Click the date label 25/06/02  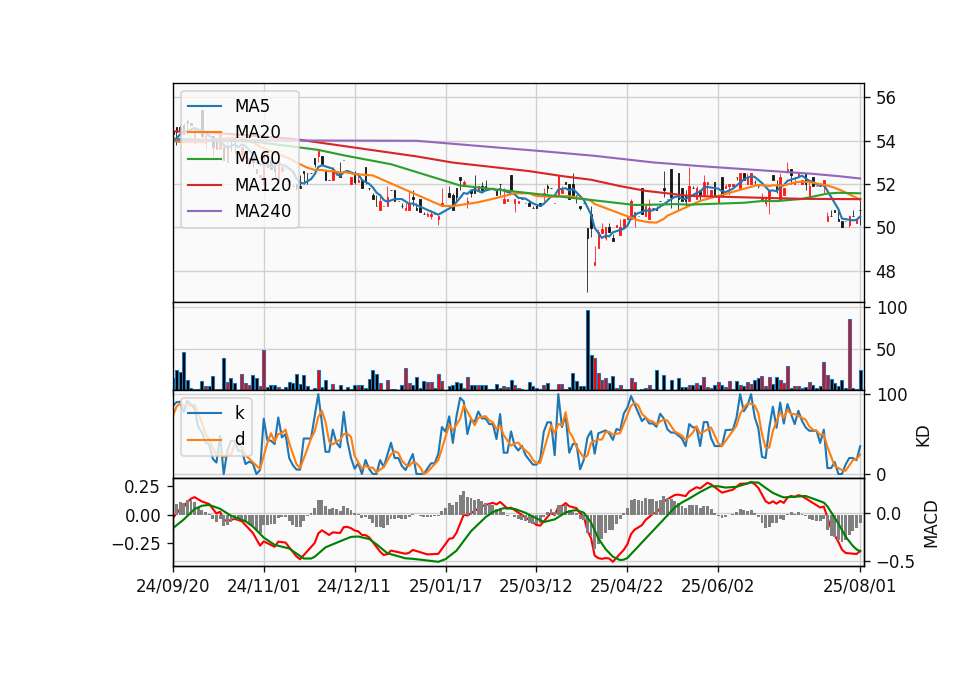pyautogui.click(x=717, y=586)
